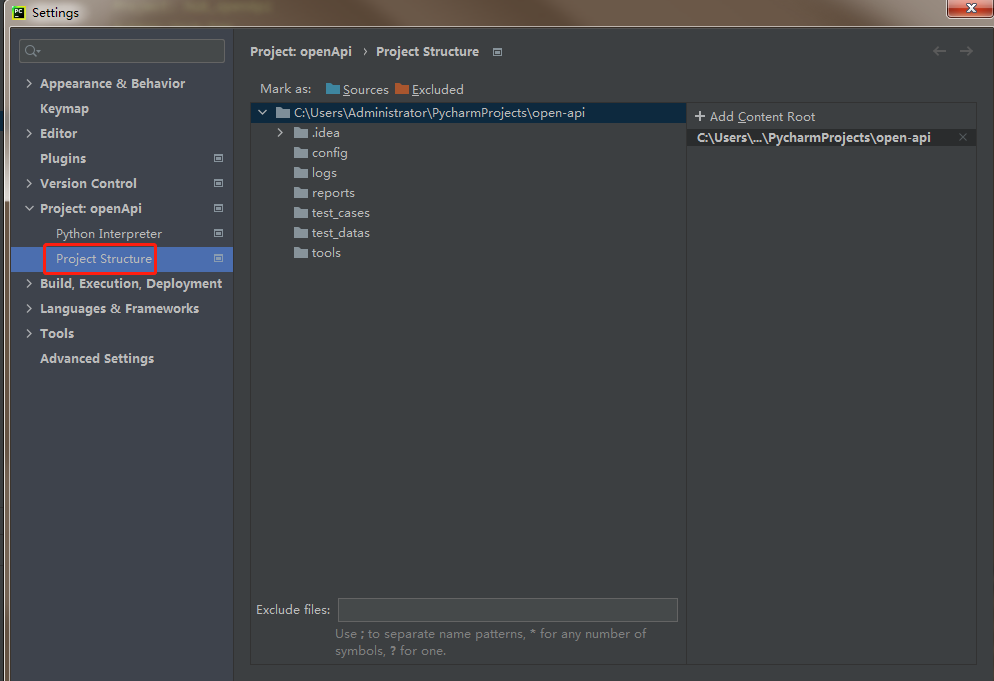
Task: Click the reports folder icon
Action: (301, 193)
